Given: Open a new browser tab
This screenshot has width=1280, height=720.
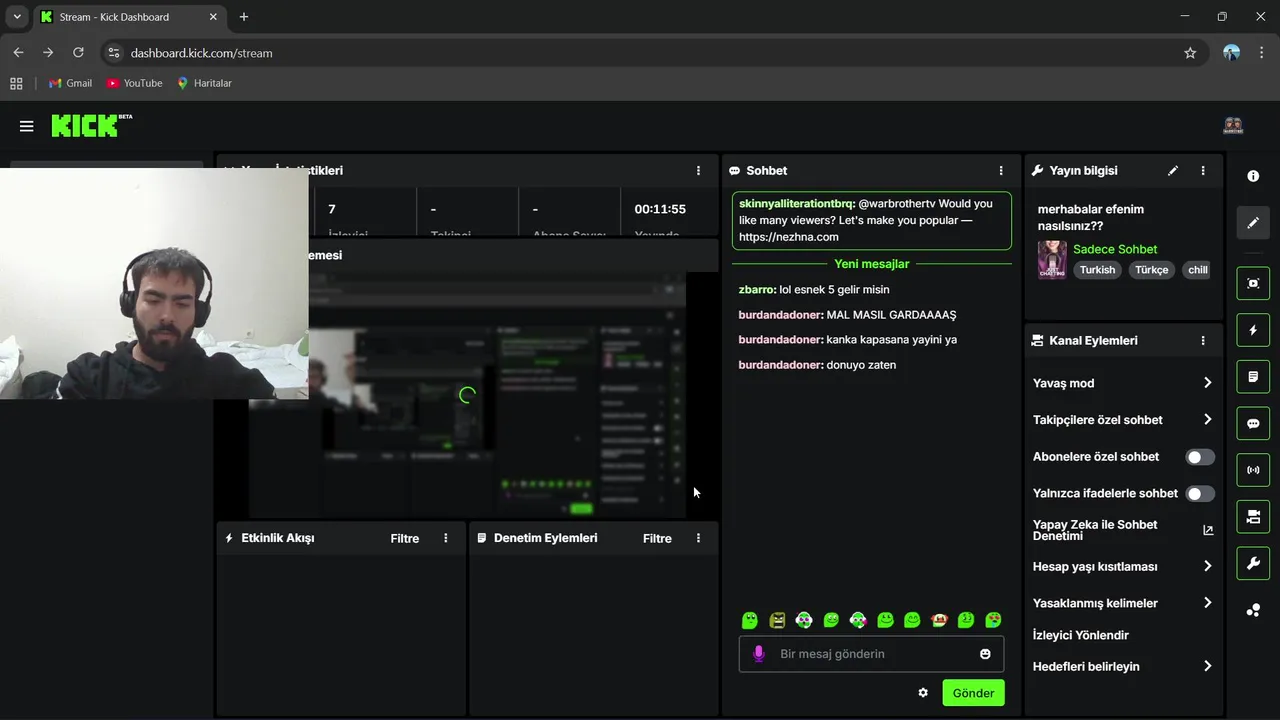Looking at the screenshot, I should 244,17.
